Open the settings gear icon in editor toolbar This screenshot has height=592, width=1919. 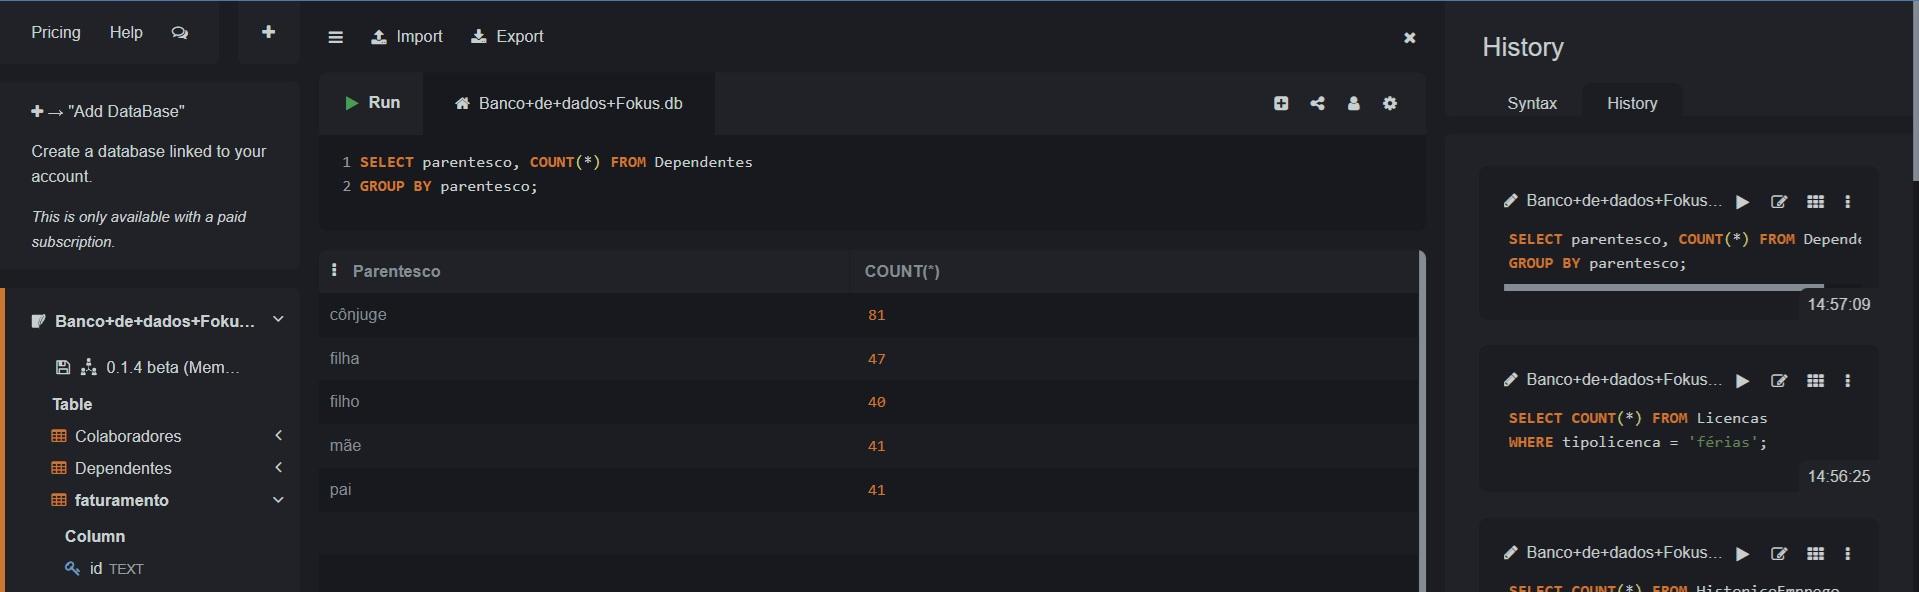1390,103
